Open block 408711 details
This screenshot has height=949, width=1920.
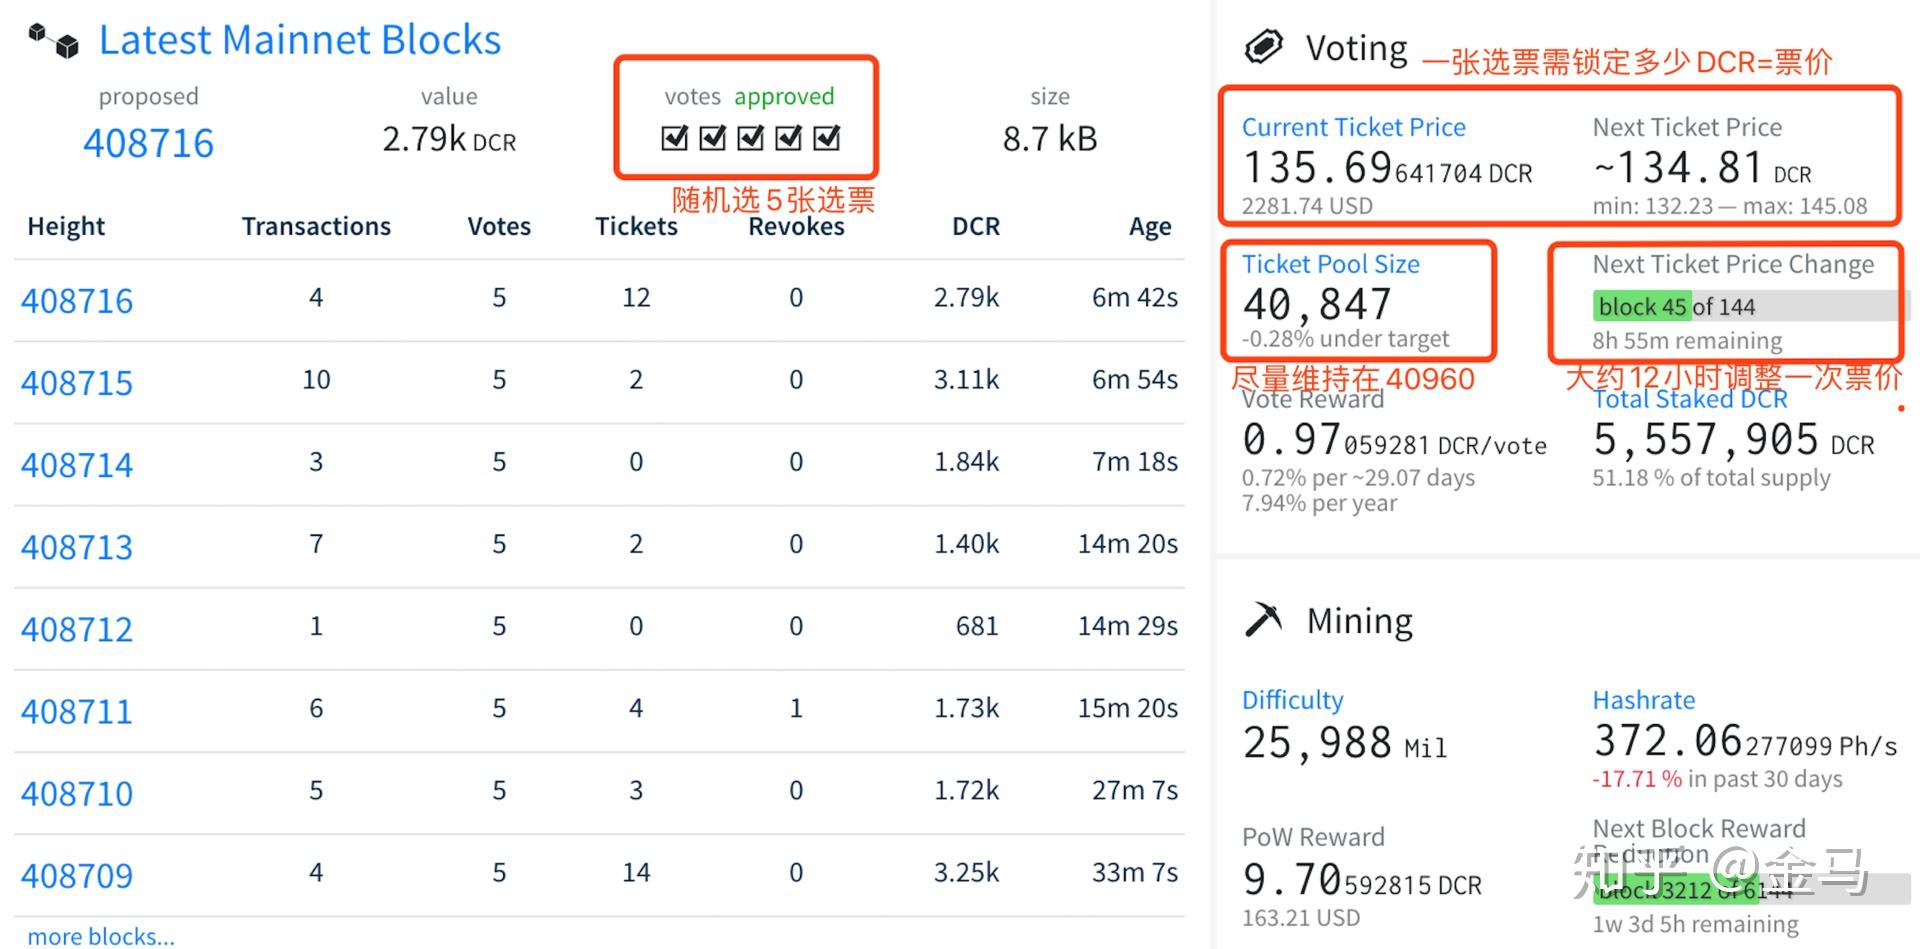tap(77, 710)
